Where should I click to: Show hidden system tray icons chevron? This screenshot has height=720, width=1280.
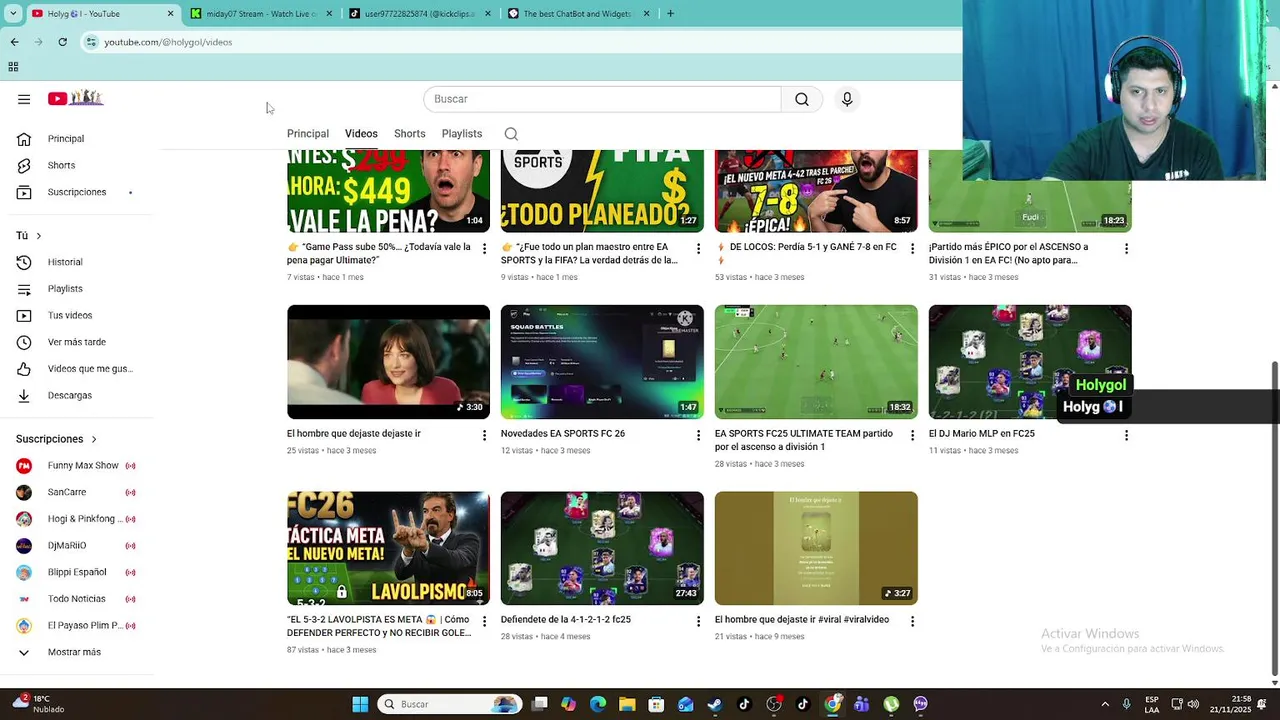1105,704
